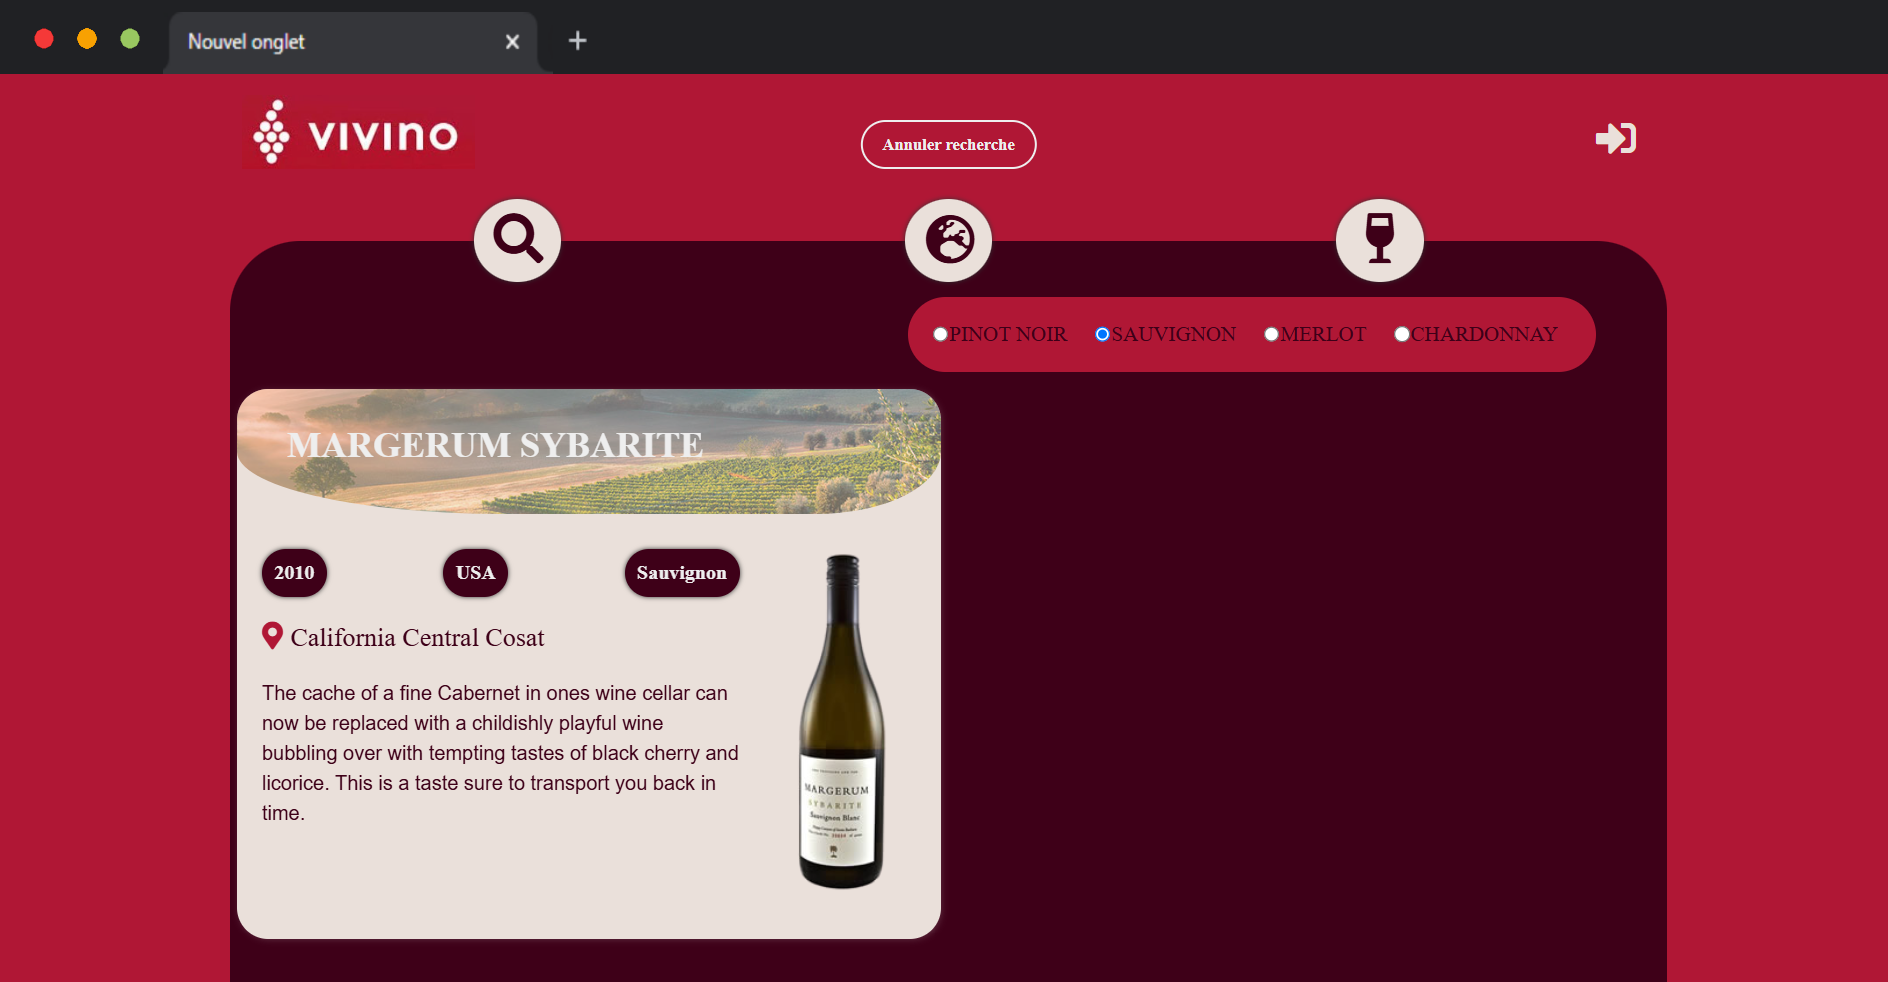Choose the Chardonnay radio option

point(1402,334)
